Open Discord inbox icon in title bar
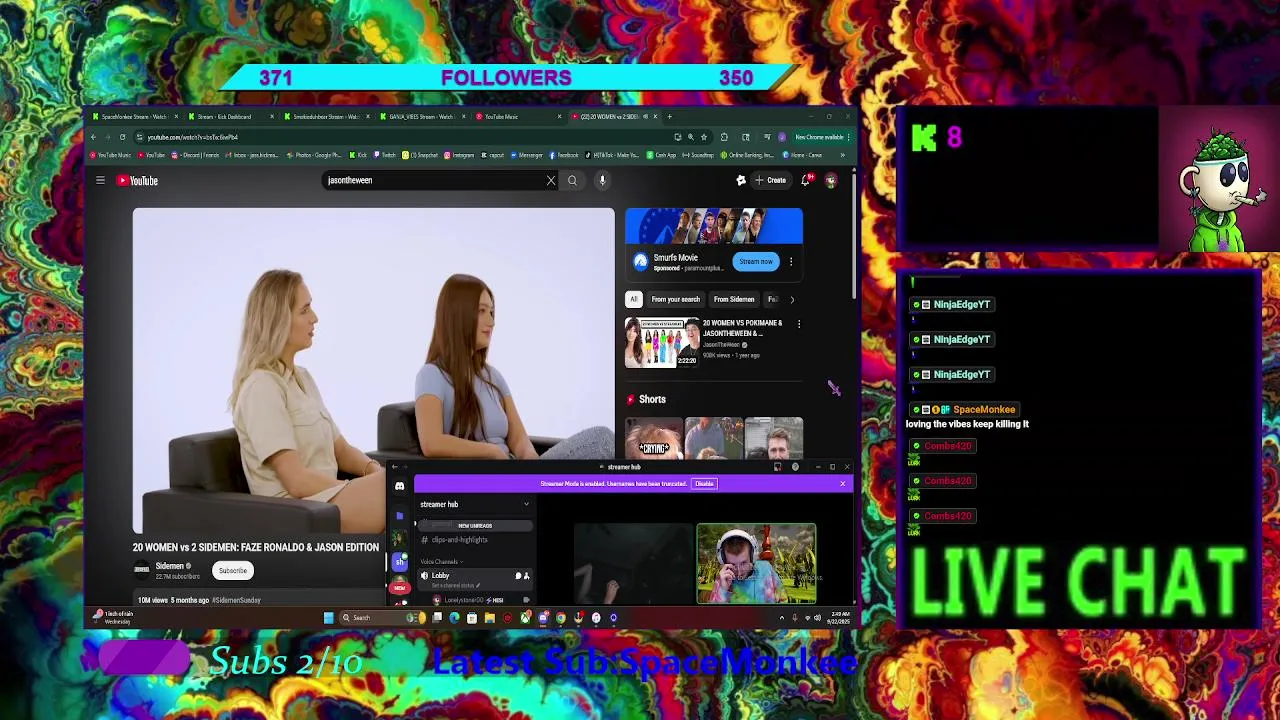The image size is (1280, 720). tap(778, 467)
